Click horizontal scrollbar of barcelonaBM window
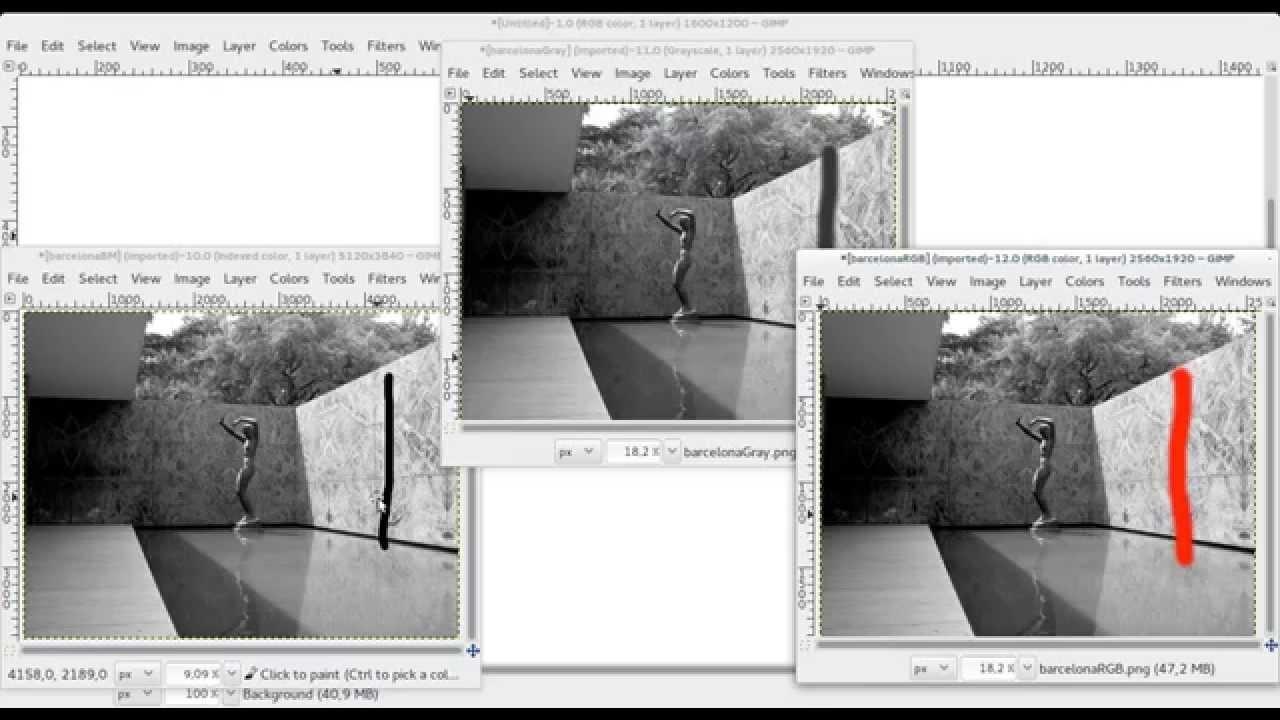The width and height of the screenshot is (1280, 720). click(x=240, y=650)
